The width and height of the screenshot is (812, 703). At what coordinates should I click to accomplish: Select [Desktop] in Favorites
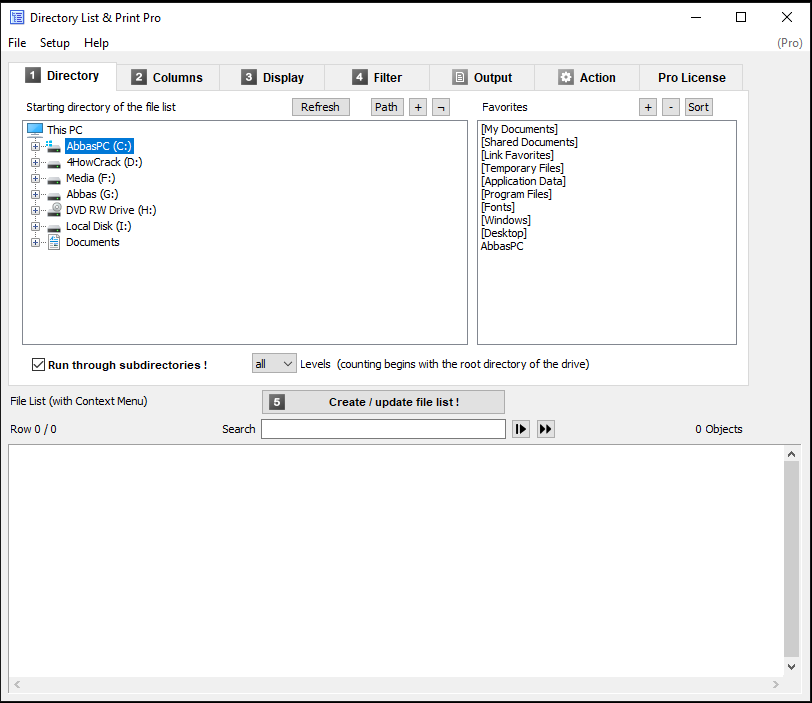(504, 233)
